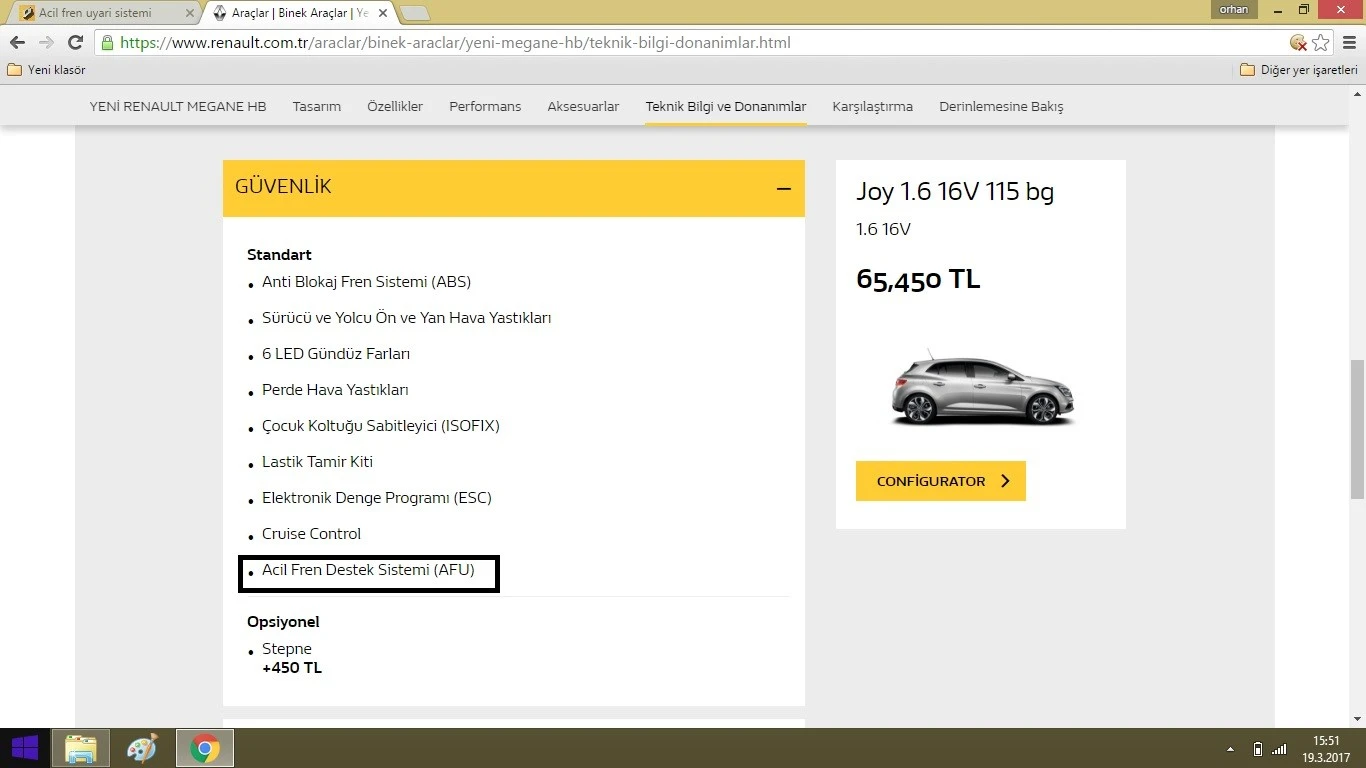Screen dimensions: 1366x768
Task: Click 'Perde Hava Yastıkları' item
Action: pos(335,390)
